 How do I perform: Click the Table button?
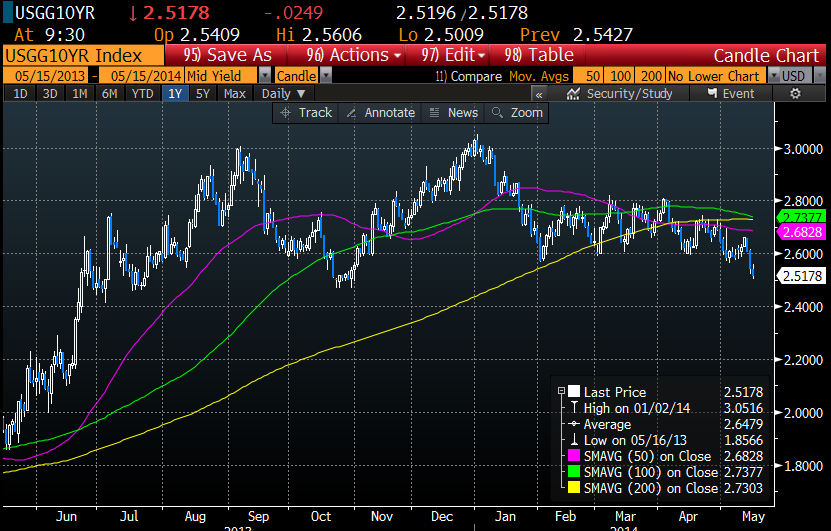pos(538,55)
